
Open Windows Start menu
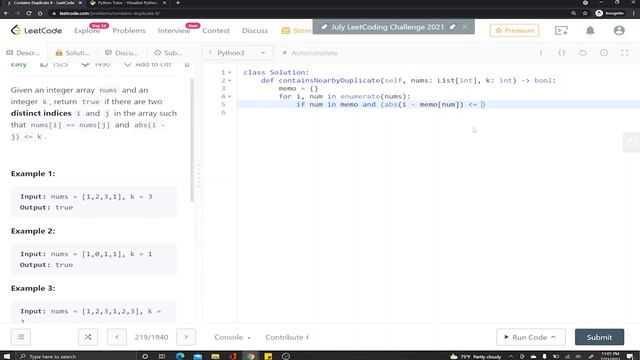(7, 356)
